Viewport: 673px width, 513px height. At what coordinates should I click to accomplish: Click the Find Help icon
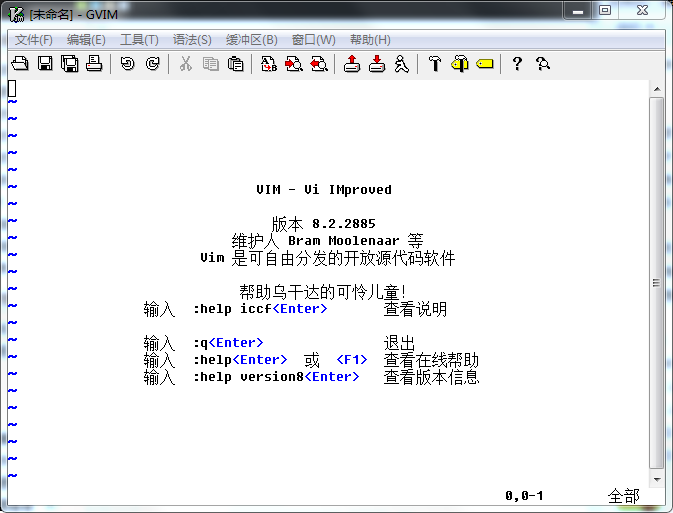point(543,64)
